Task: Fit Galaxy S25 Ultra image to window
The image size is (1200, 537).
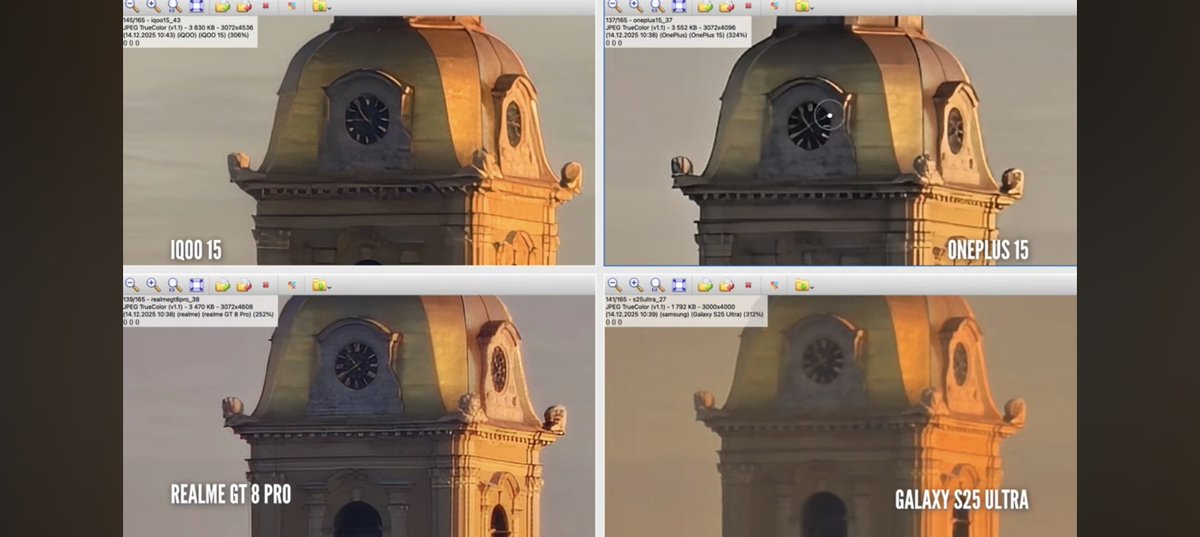Action: [678, 285]
